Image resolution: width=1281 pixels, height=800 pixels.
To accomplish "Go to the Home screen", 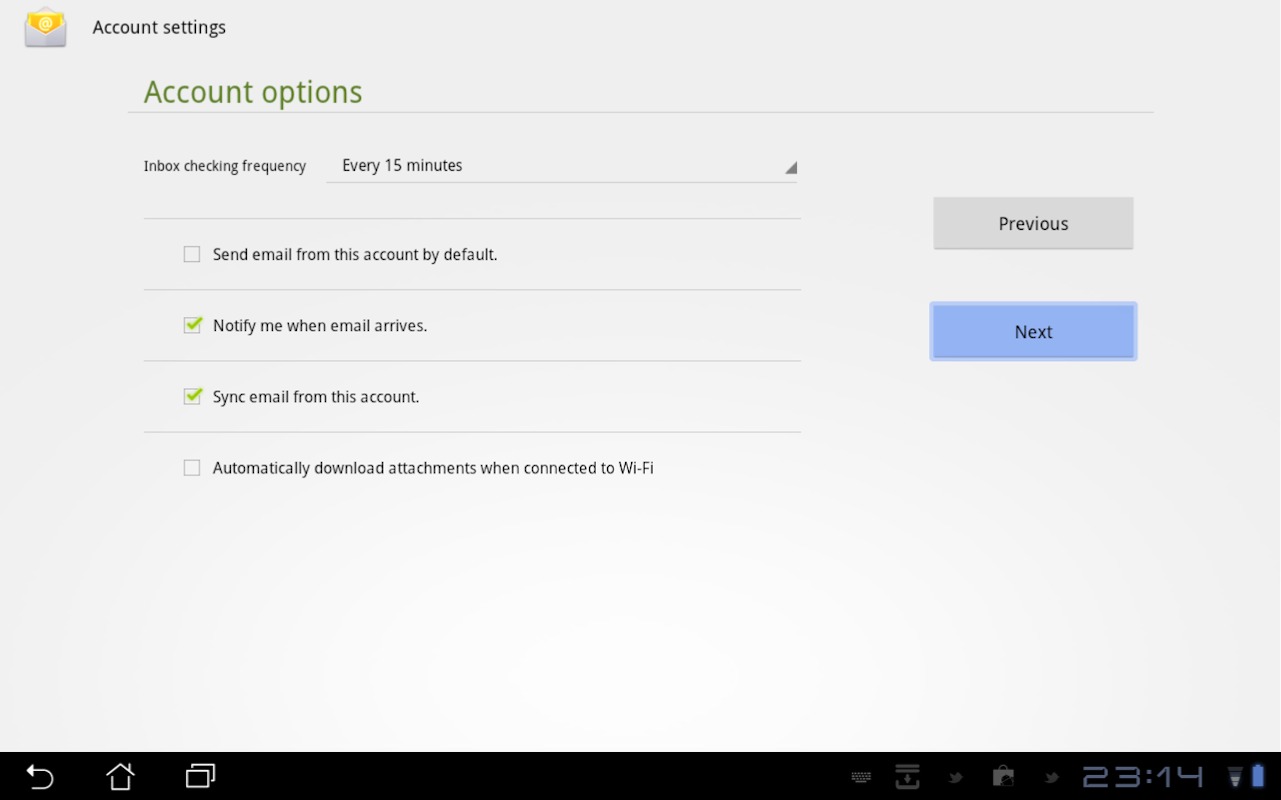I will point(120,776).
